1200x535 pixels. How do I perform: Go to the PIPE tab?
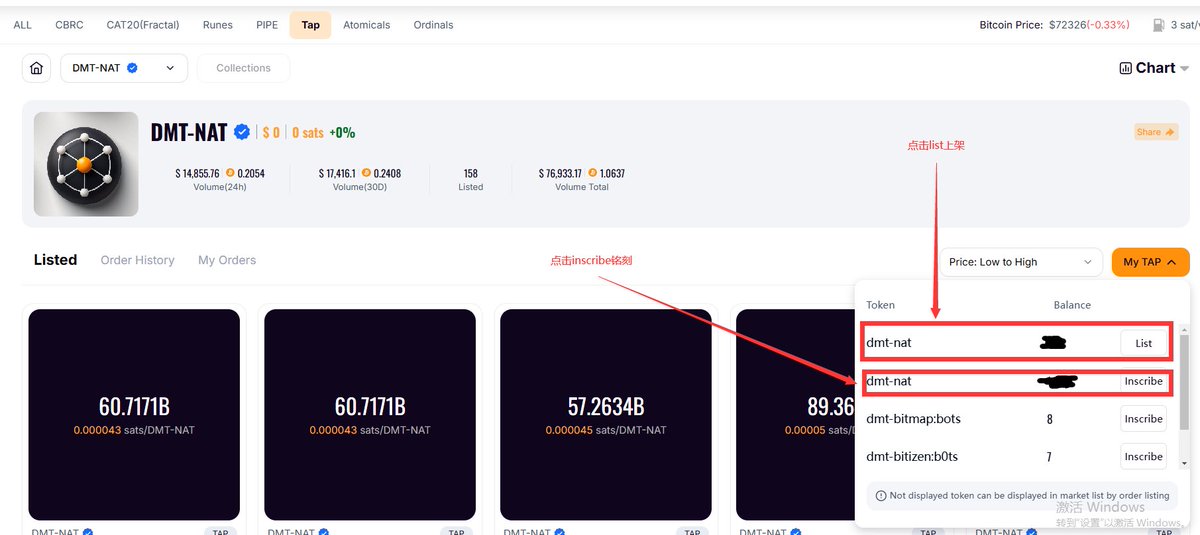266,25
